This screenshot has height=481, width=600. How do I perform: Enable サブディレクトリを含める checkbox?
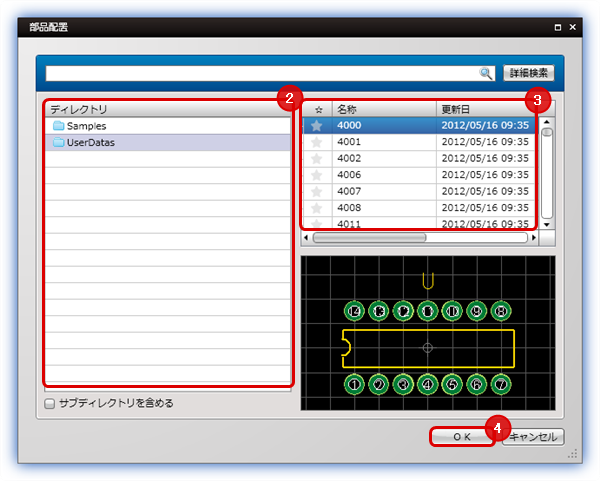coord(49,403)
